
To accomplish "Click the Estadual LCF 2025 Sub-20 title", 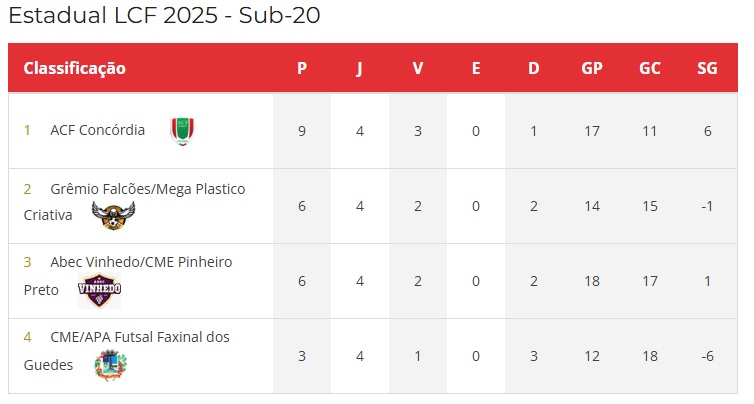I will click(164, 15).
